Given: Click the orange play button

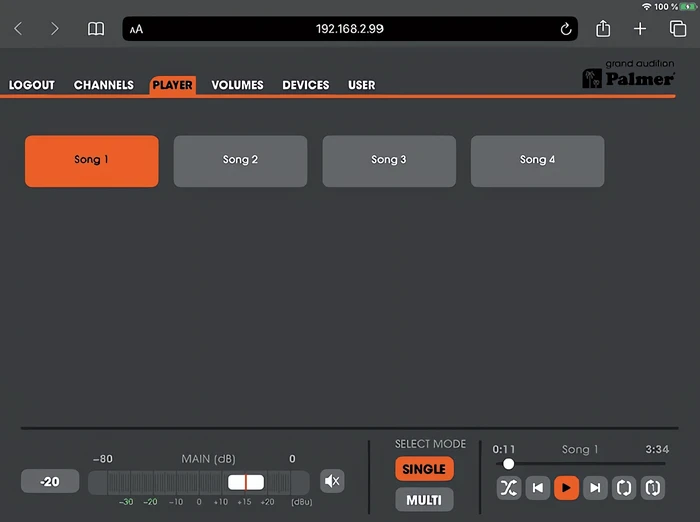Looking at the screenshot, I should click(x=566, y=488).
